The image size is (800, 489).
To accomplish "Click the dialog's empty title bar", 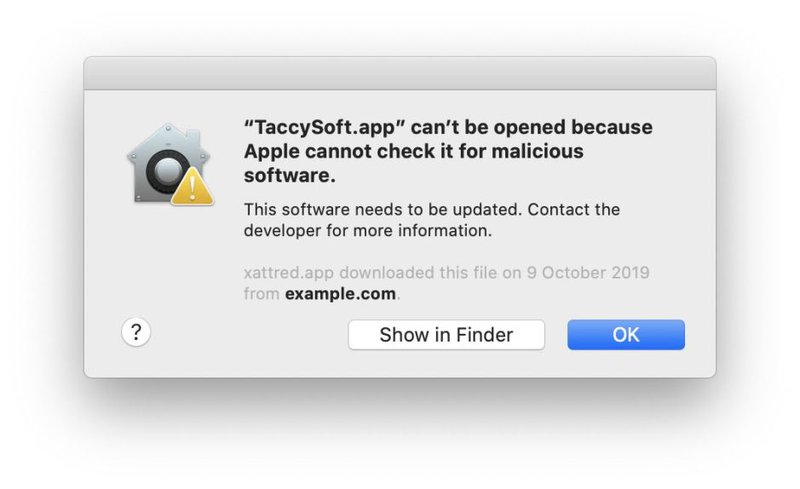I will tap(400, 74).
